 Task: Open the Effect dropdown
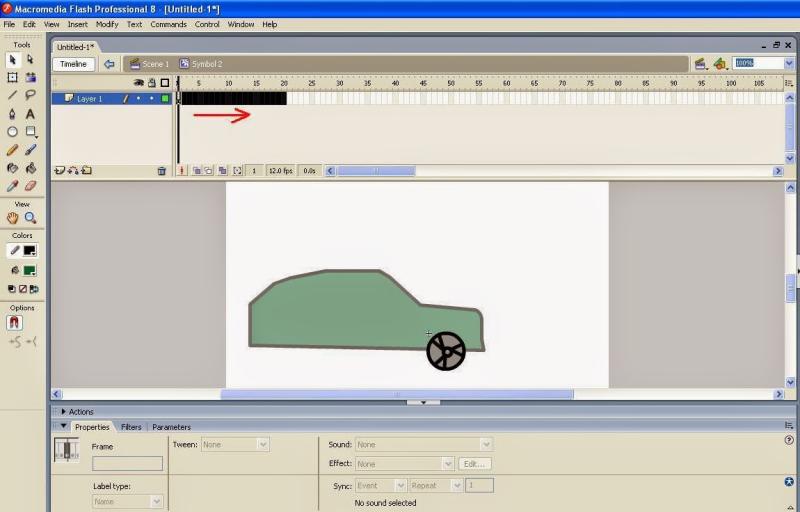pyautogui.click(x=404, y=464)
